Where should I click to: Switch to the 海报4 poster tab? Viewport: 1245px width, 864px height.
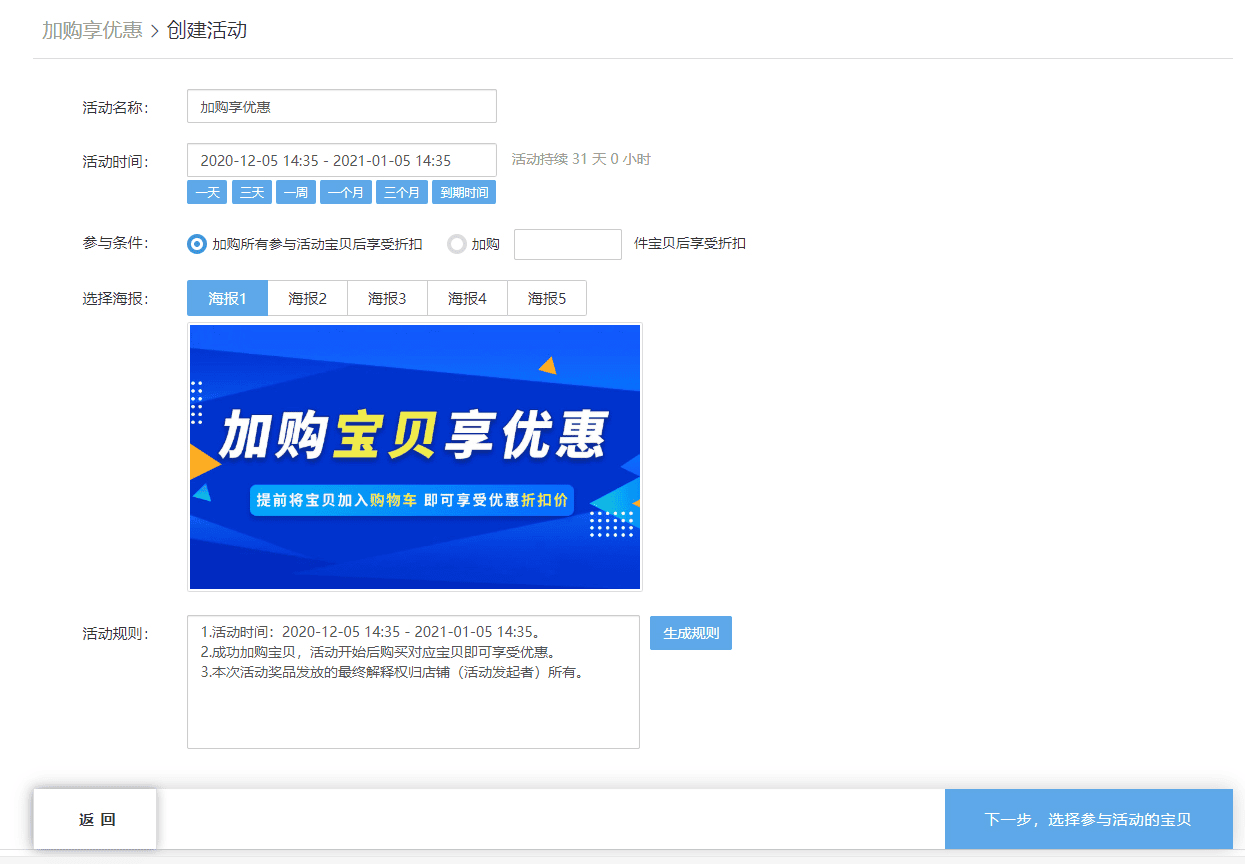pyautogui.click(x=467, y=298)
